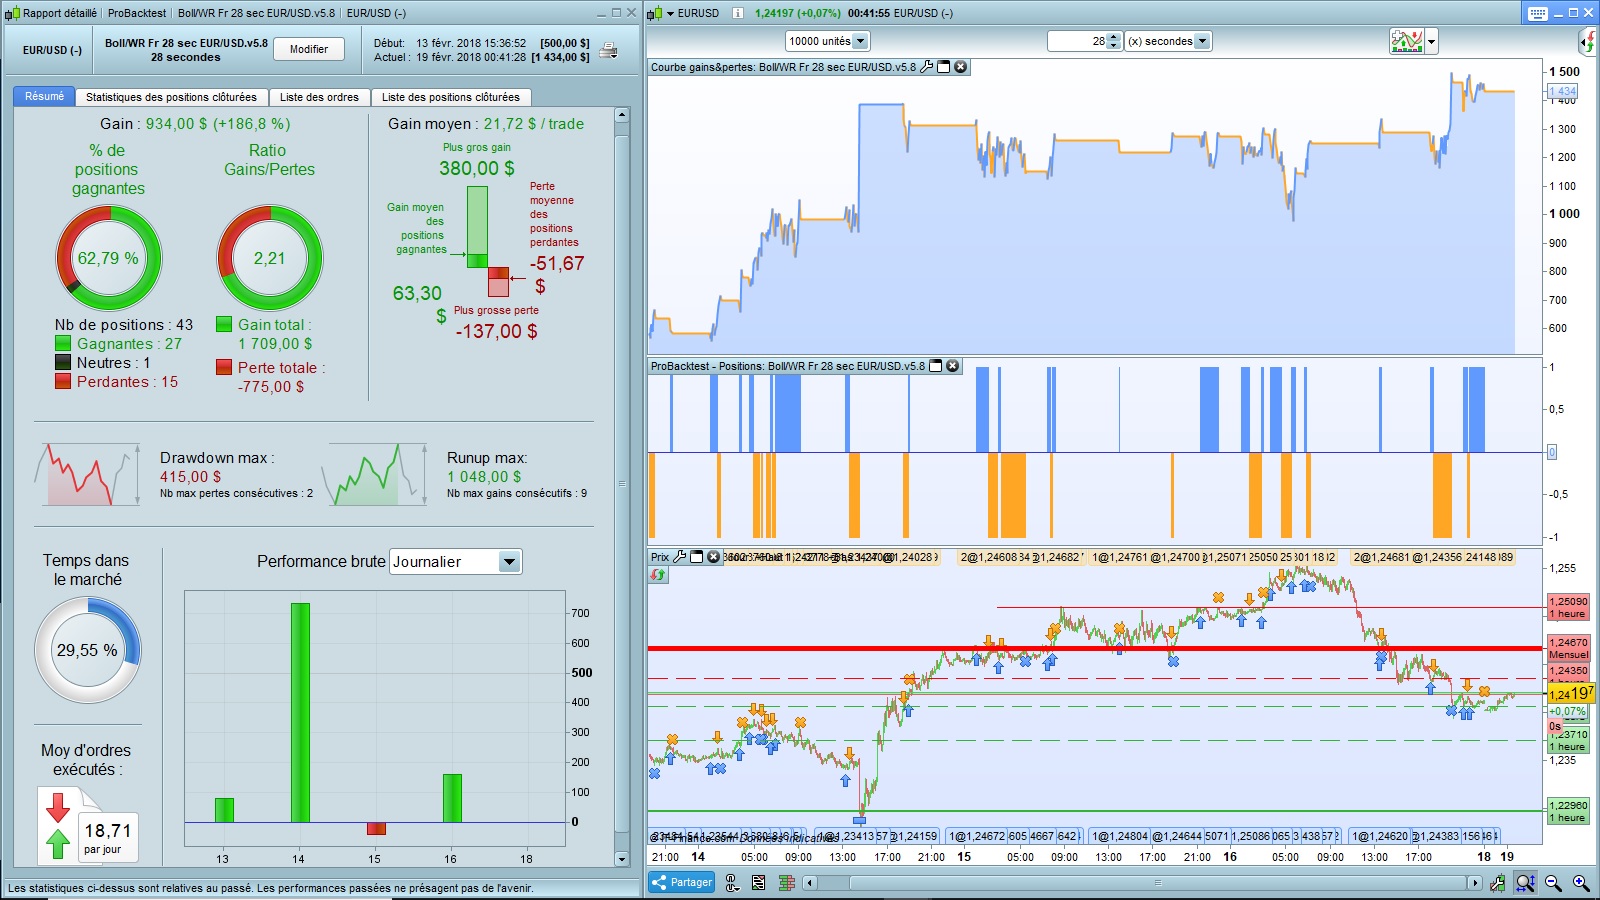This screenshot has height=900, width=1600.
Task: Decrease the 28 timeframe value with down arrow
Action: tap(1114, 46)
